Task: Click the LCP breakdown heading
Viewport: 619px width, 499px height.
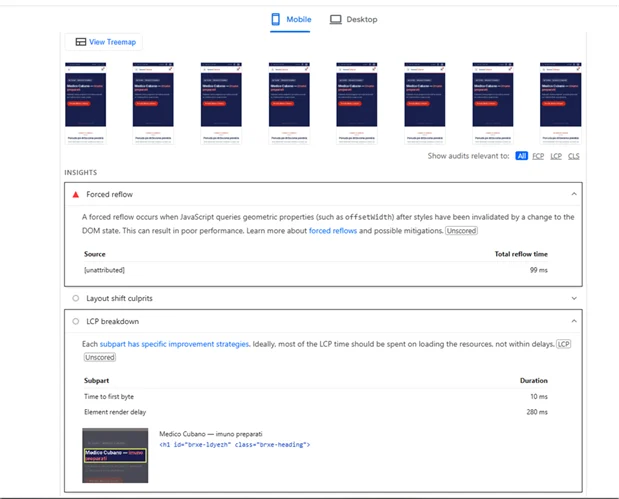Action: click(x=113, y=321)
